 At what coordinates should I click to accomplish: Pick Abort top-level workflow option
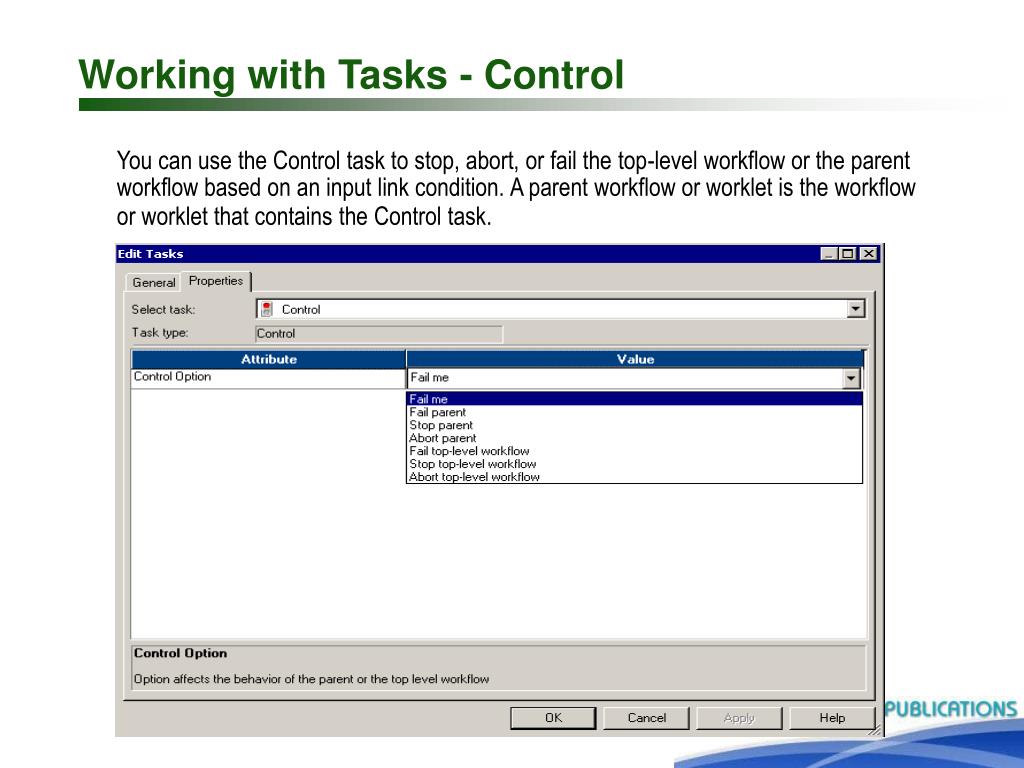pos(634,477)
